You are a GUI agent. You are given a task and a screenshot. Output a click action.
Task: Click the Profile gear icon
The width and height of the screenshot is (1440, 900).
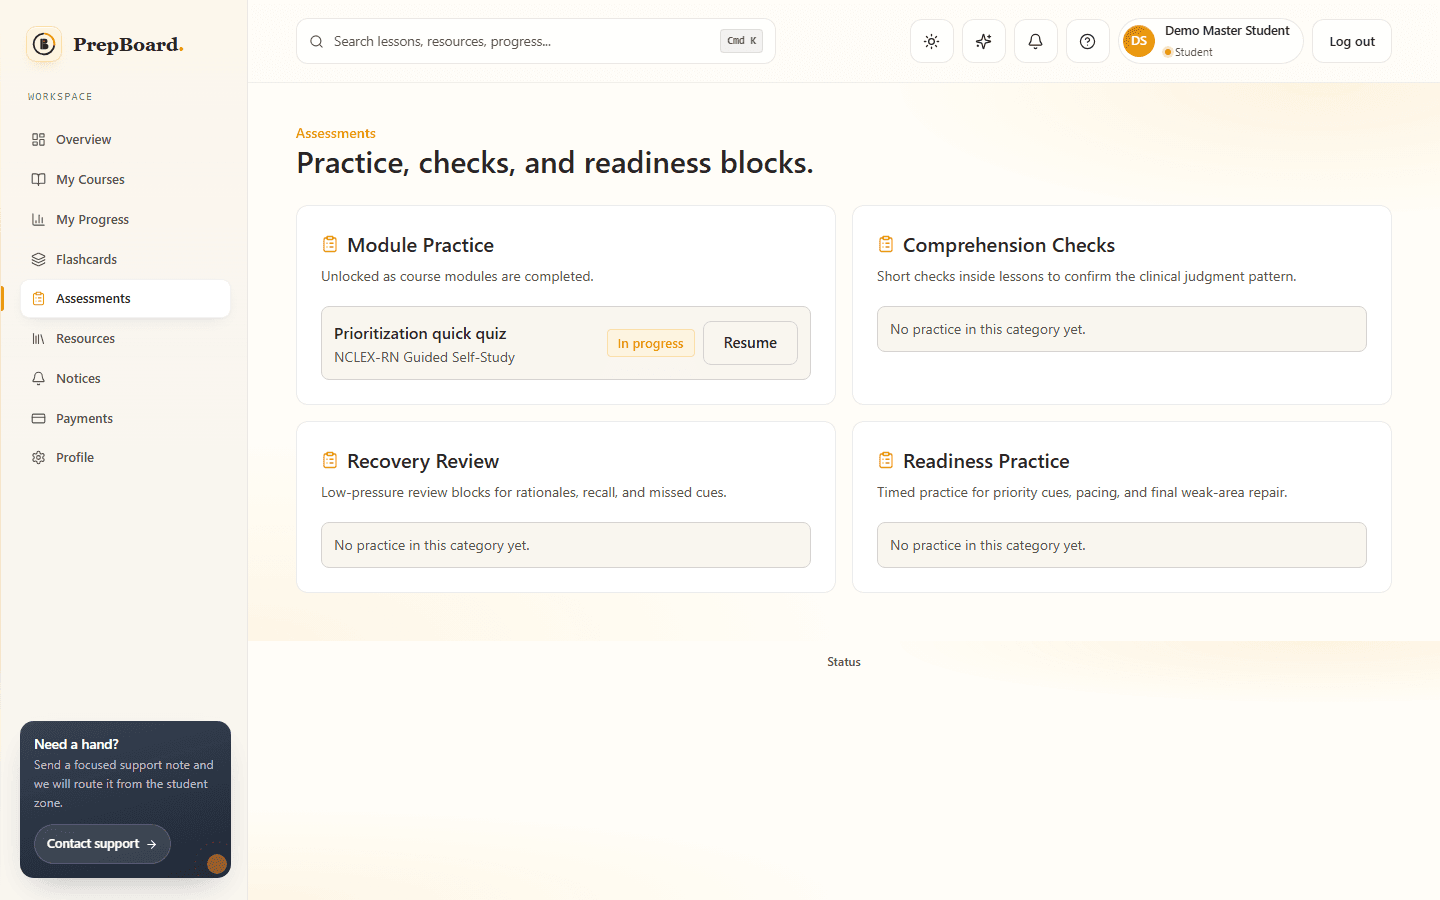point(38,457)
